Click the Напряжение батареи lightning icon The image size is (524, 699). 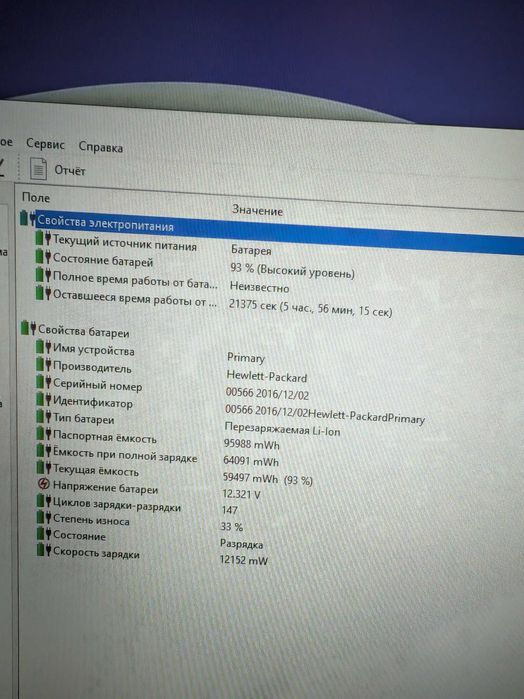coord(44,483)
